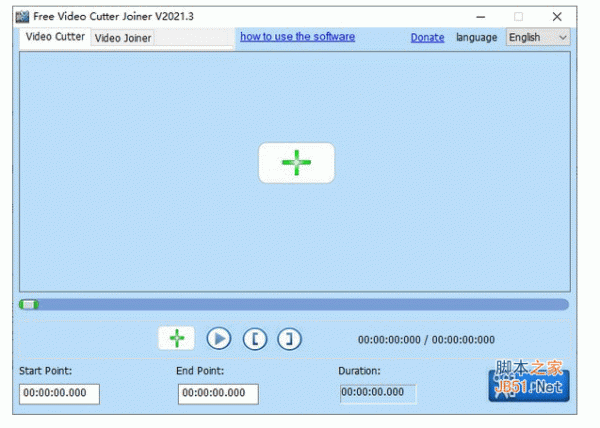600x428 pixels.
Task: Click the 'language' label
Action: (x=476, y=37)
